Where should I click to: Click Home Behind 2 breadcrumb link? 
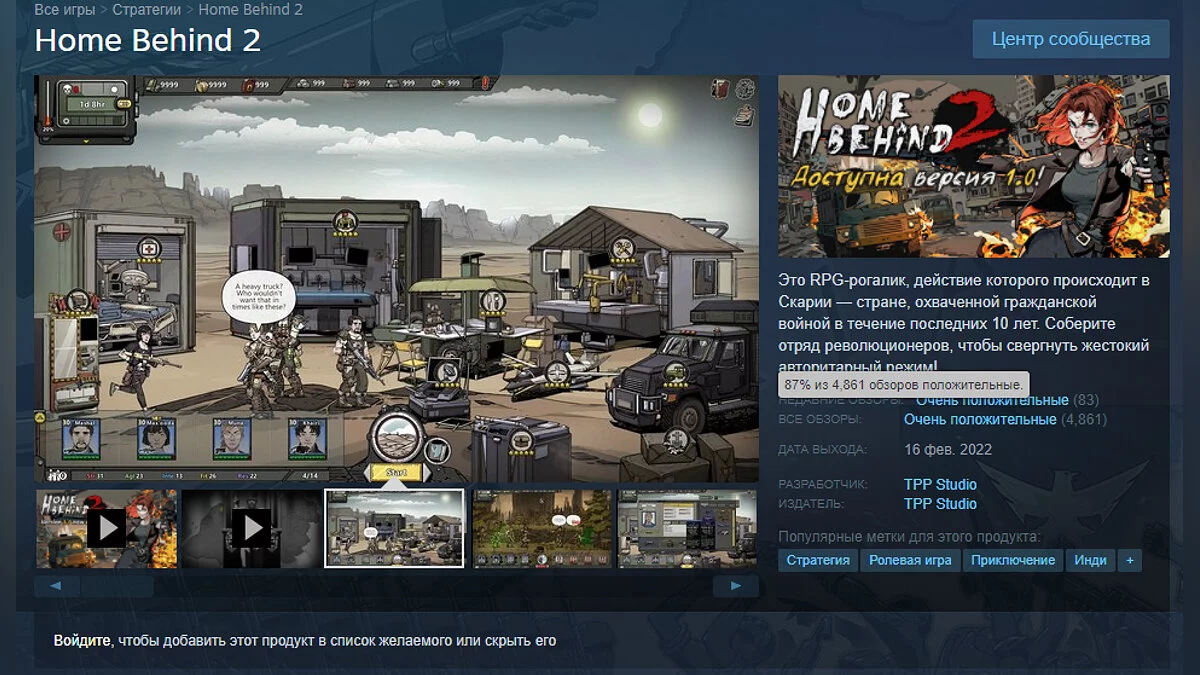(250, 10)
